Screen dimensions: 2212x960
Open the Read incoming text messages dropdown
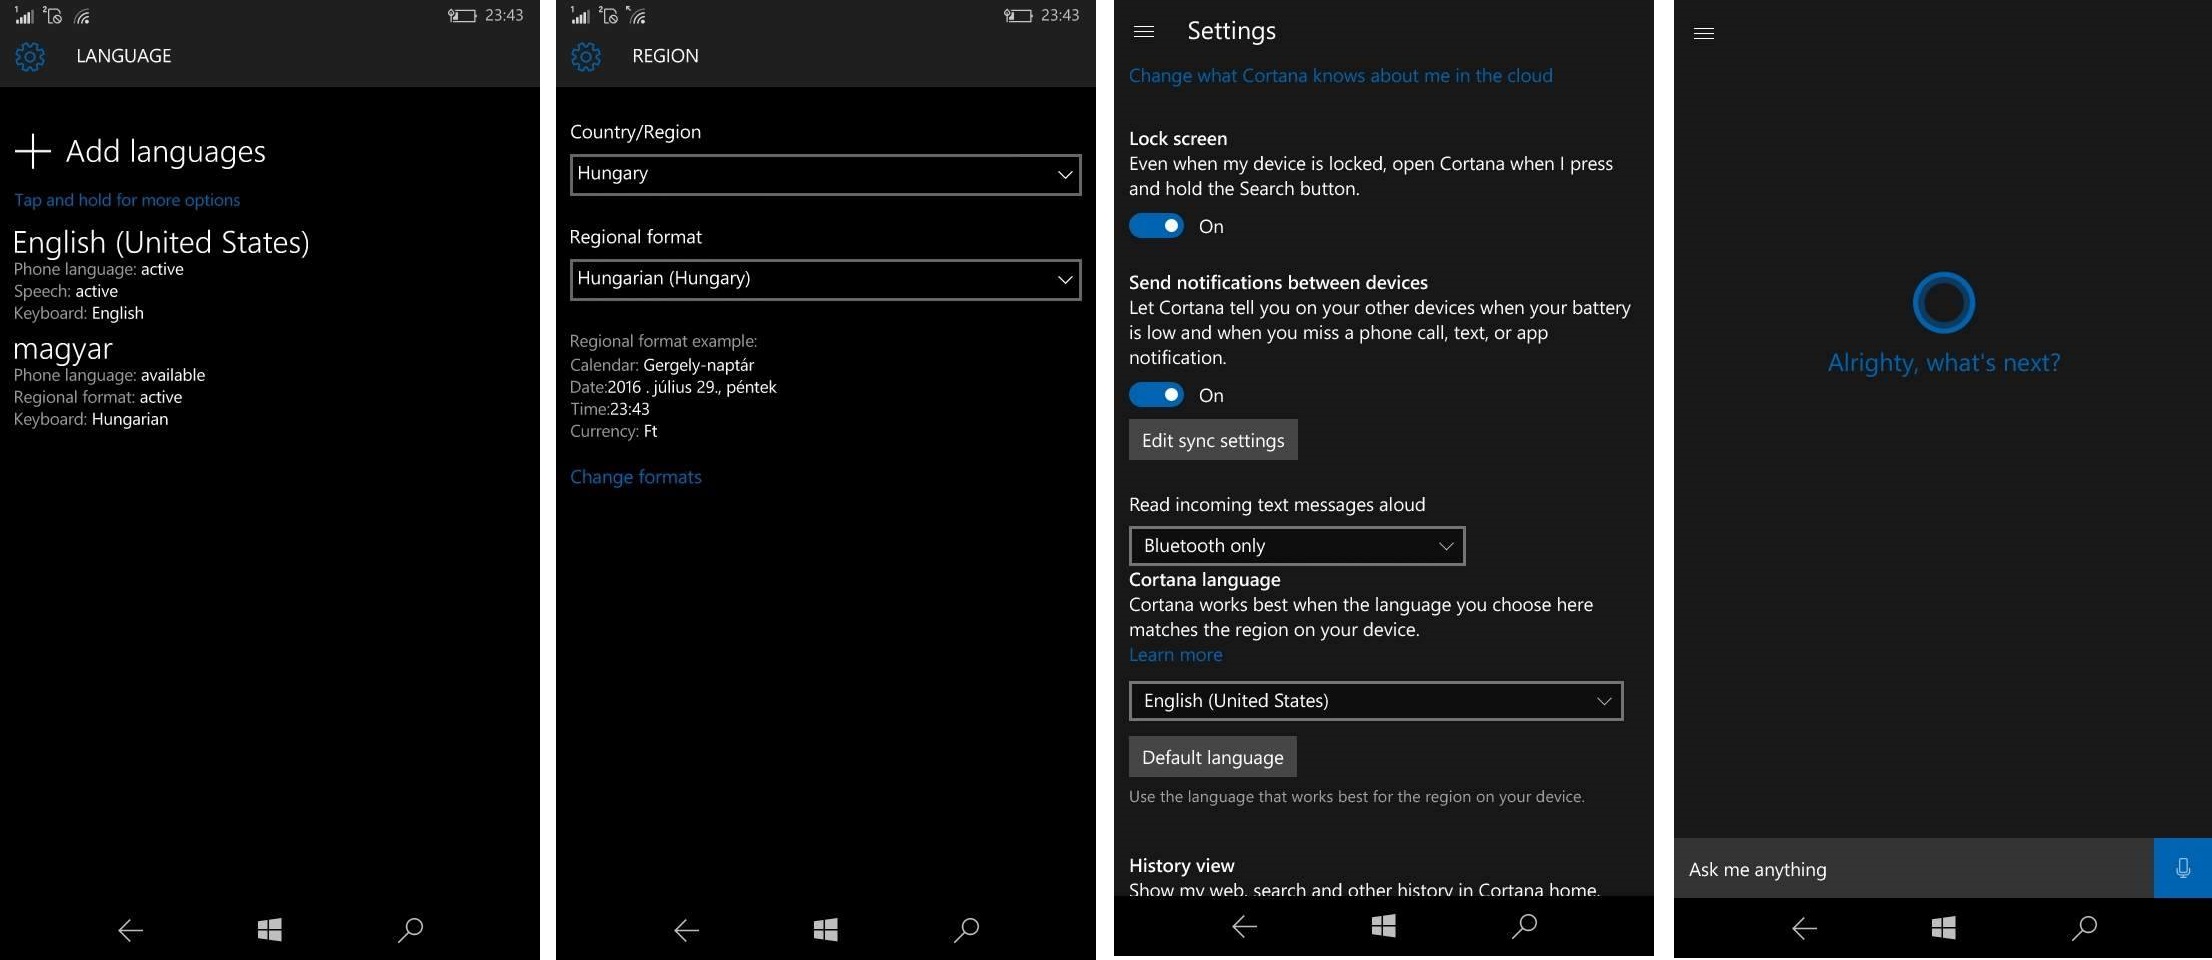pyautogui.click(x=1297, y=546)
